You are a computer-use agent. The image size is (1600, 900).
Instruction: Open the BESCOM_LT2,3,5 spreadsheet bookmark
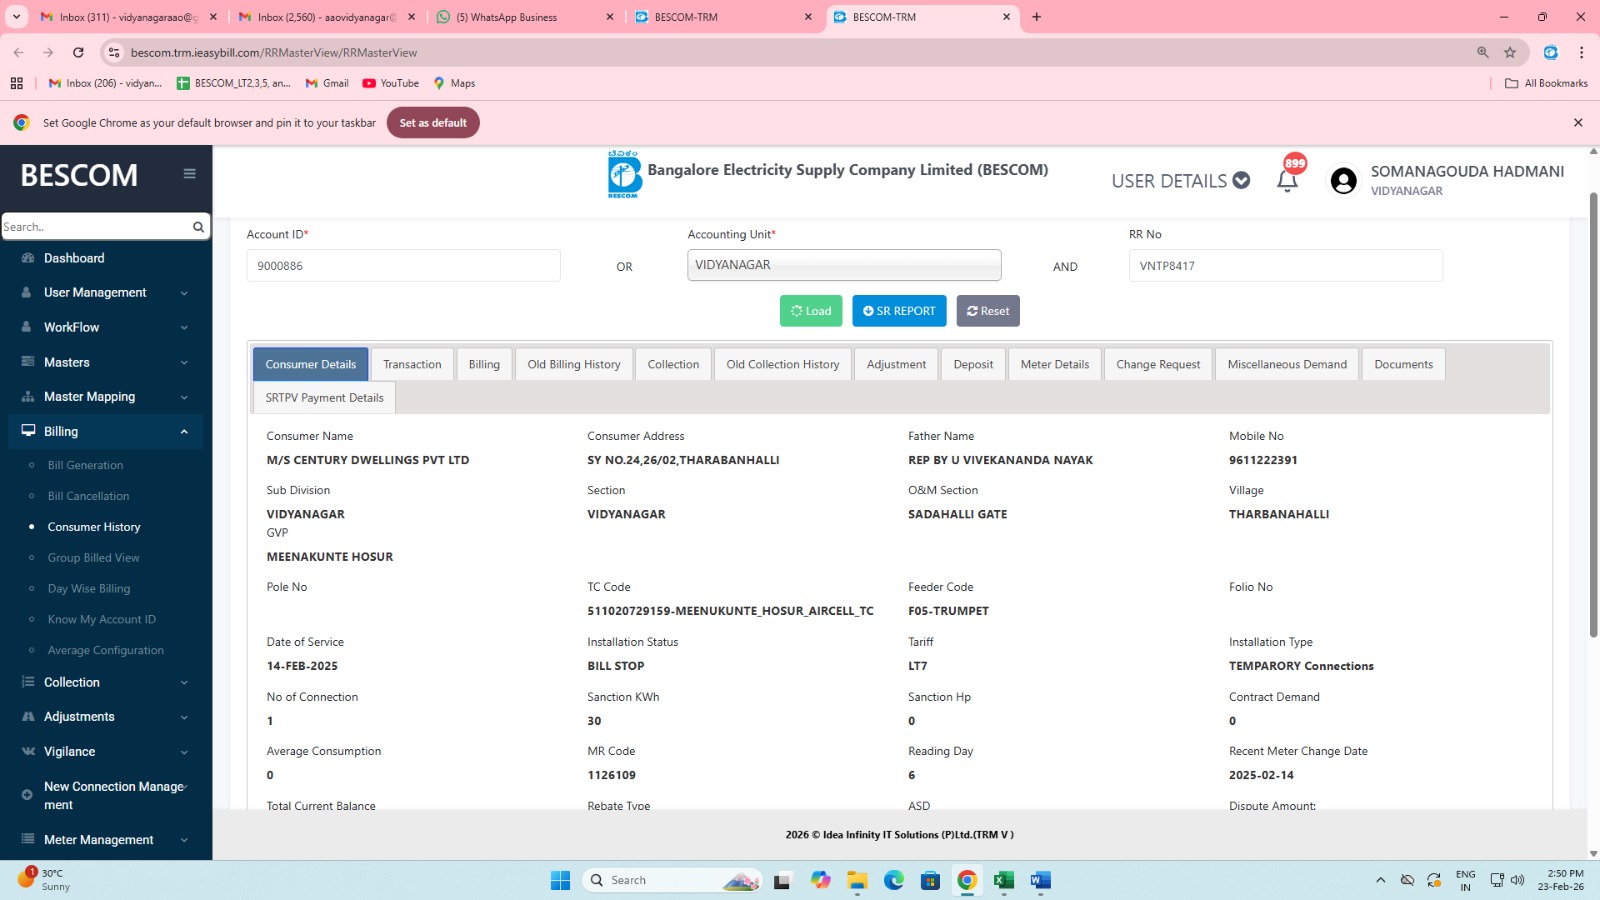click(233, 83)
